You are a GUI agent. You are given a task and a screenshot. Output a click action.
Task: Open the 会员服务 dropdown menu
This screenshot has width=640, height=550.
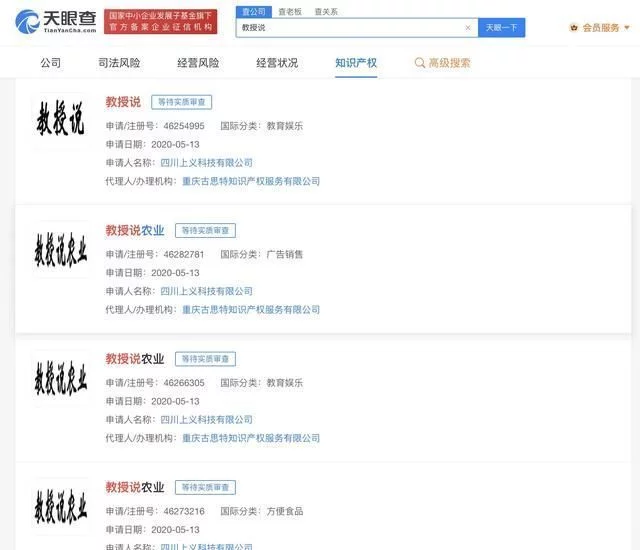click(x=600, y=28)
